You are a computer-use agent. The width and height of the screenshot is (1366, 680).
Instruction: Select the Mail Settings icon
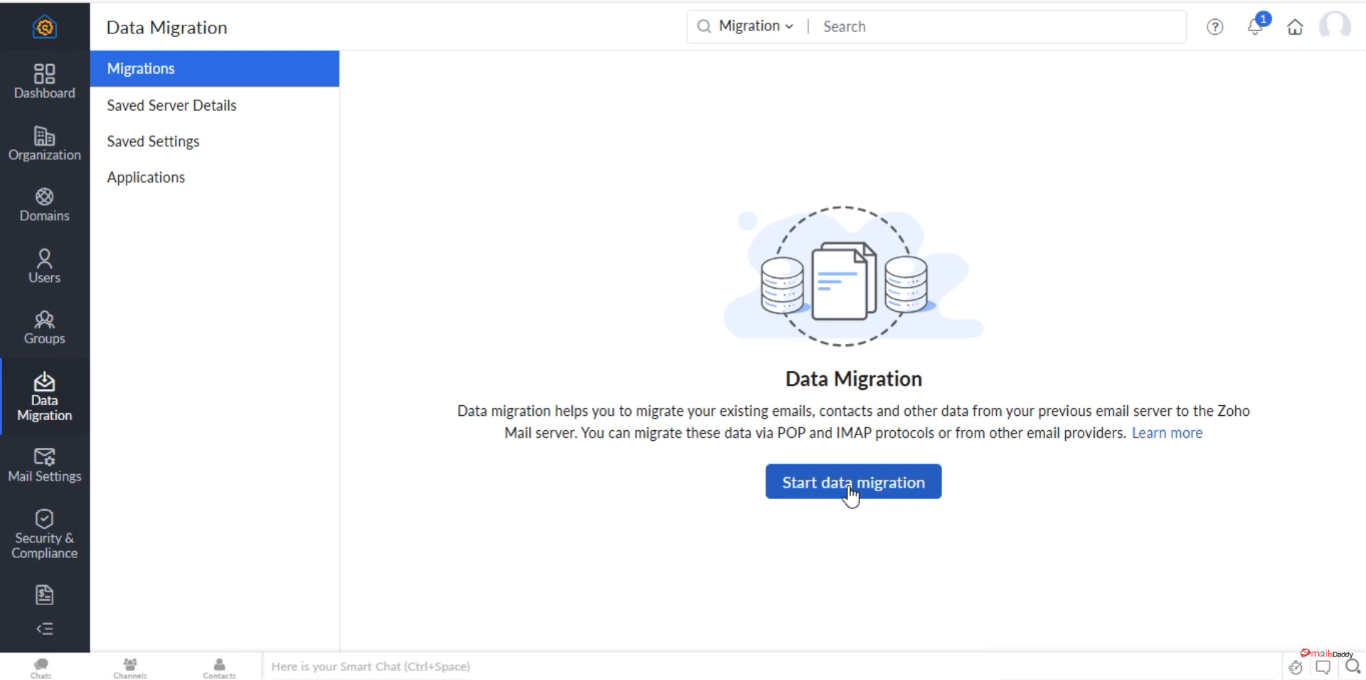[44, 464]
